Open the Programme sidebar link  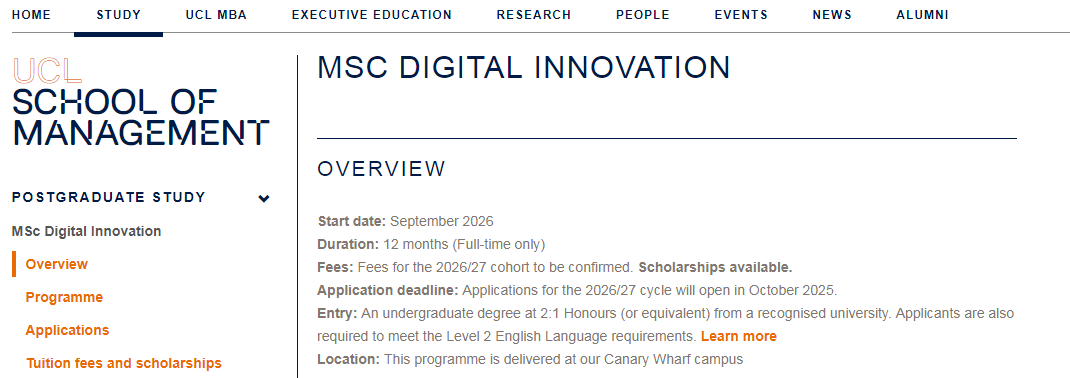(x=64, y=297)
